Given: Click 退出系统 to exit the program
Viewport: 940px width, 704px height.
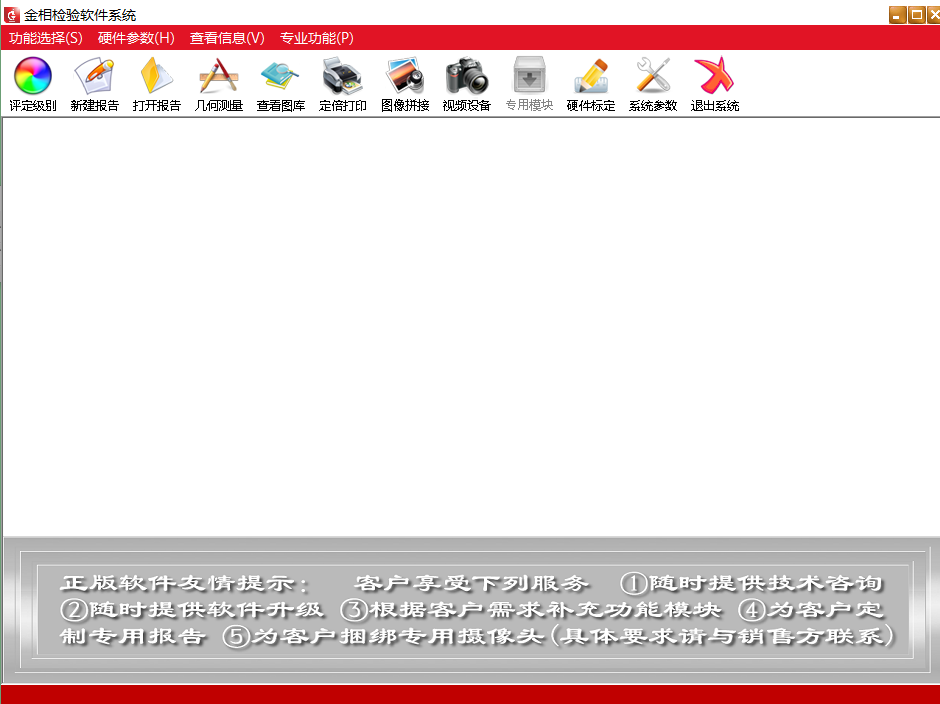Looking at the screenshot, I should (714, 77).
